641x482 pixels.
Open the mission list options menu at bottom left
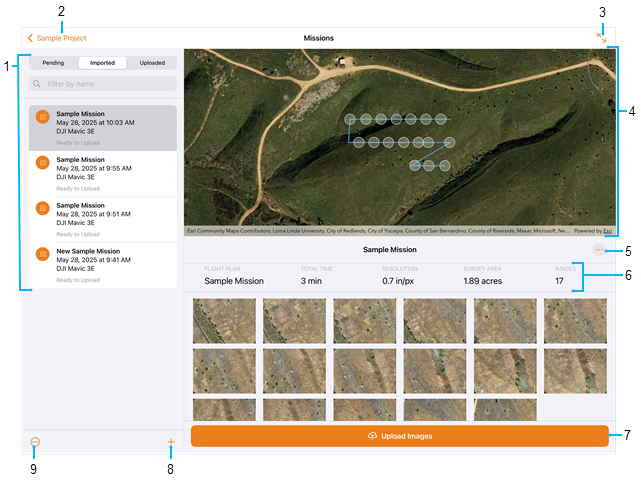click(35, 442)
